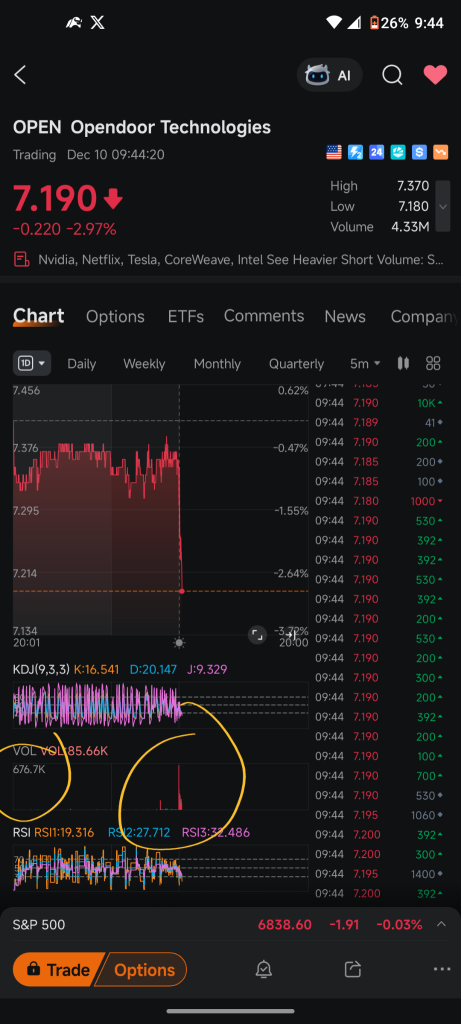Switch to the News tab
The width and height of the screenshot is (461, 1024).
click(345, 317)
